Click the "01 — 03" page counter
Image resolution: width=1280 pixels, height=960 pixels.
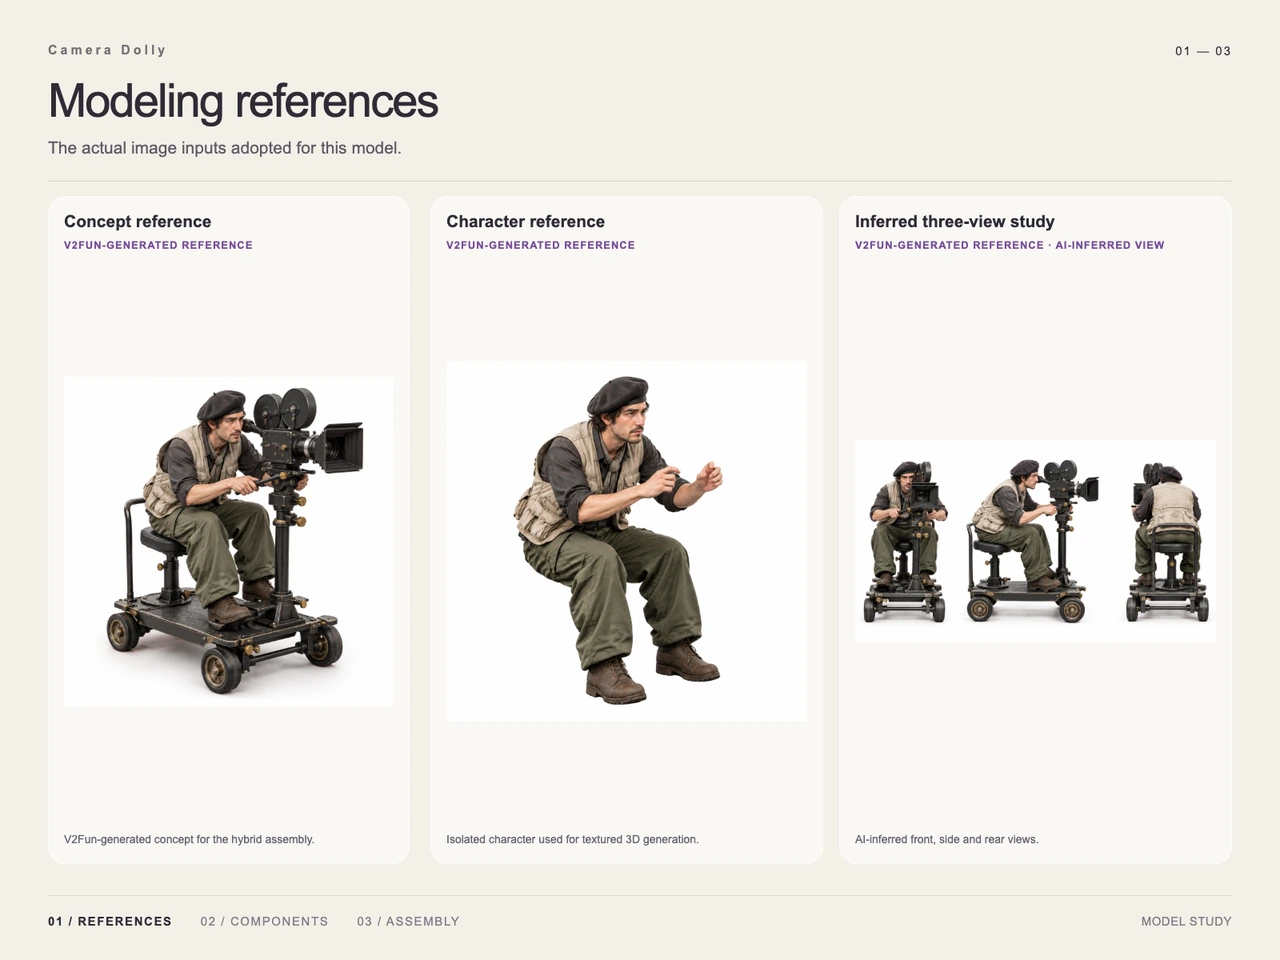[x=1203, y=51]
